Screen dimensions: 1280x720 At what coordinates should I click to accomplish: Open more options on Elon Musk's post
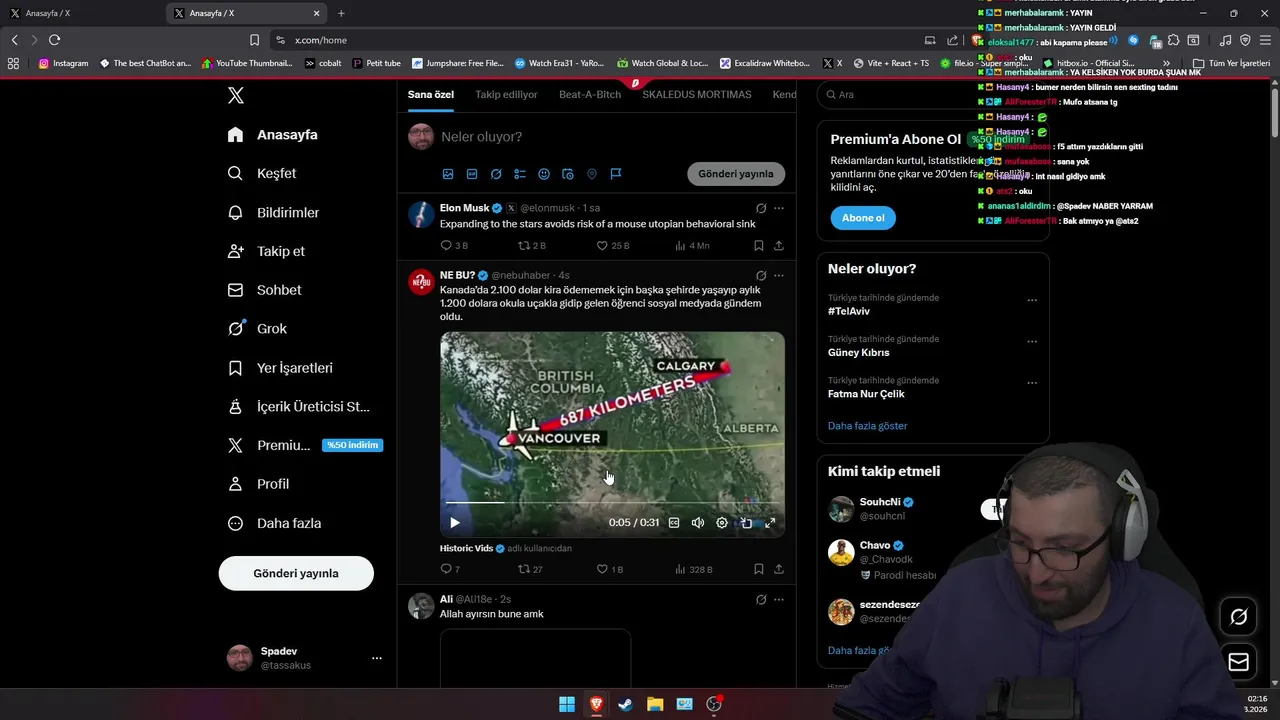[779, 208]
